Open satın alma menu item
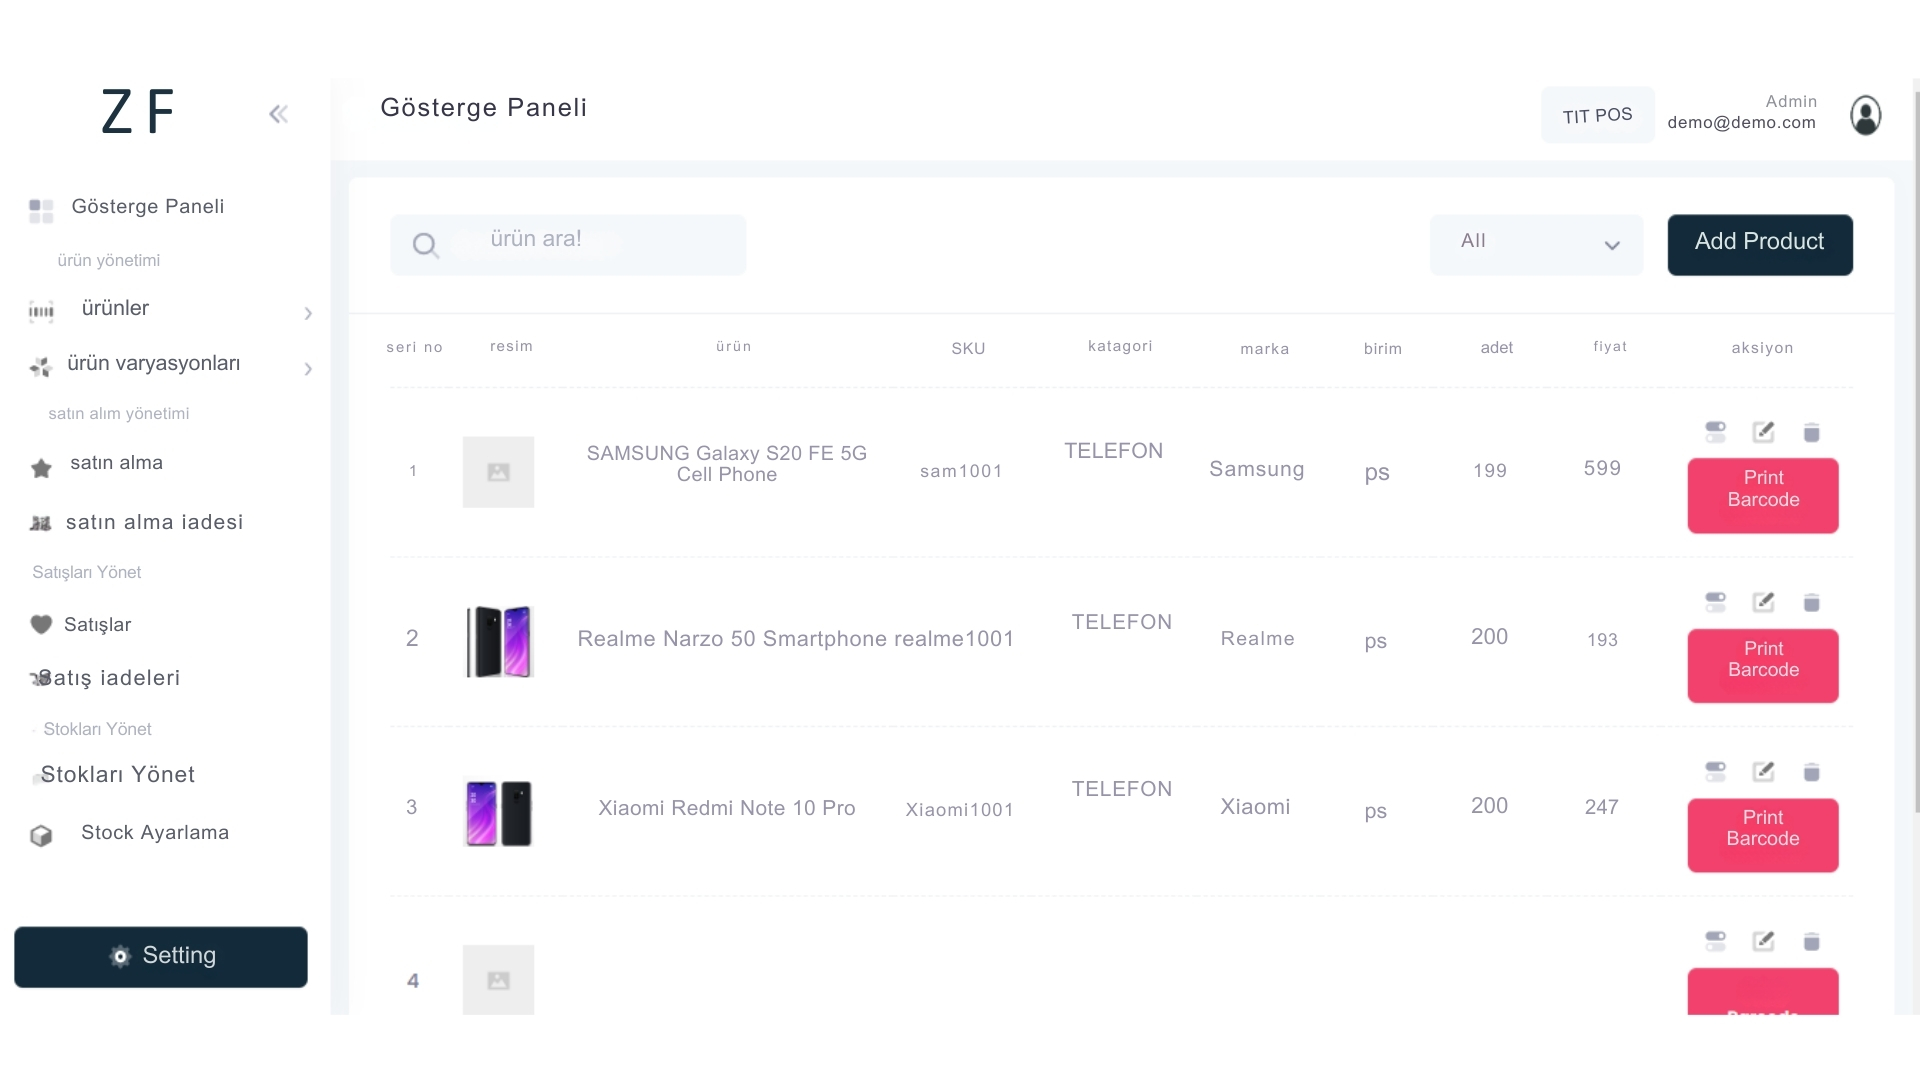Viewport: 1920px width, 1080px height. pos(116,463)
